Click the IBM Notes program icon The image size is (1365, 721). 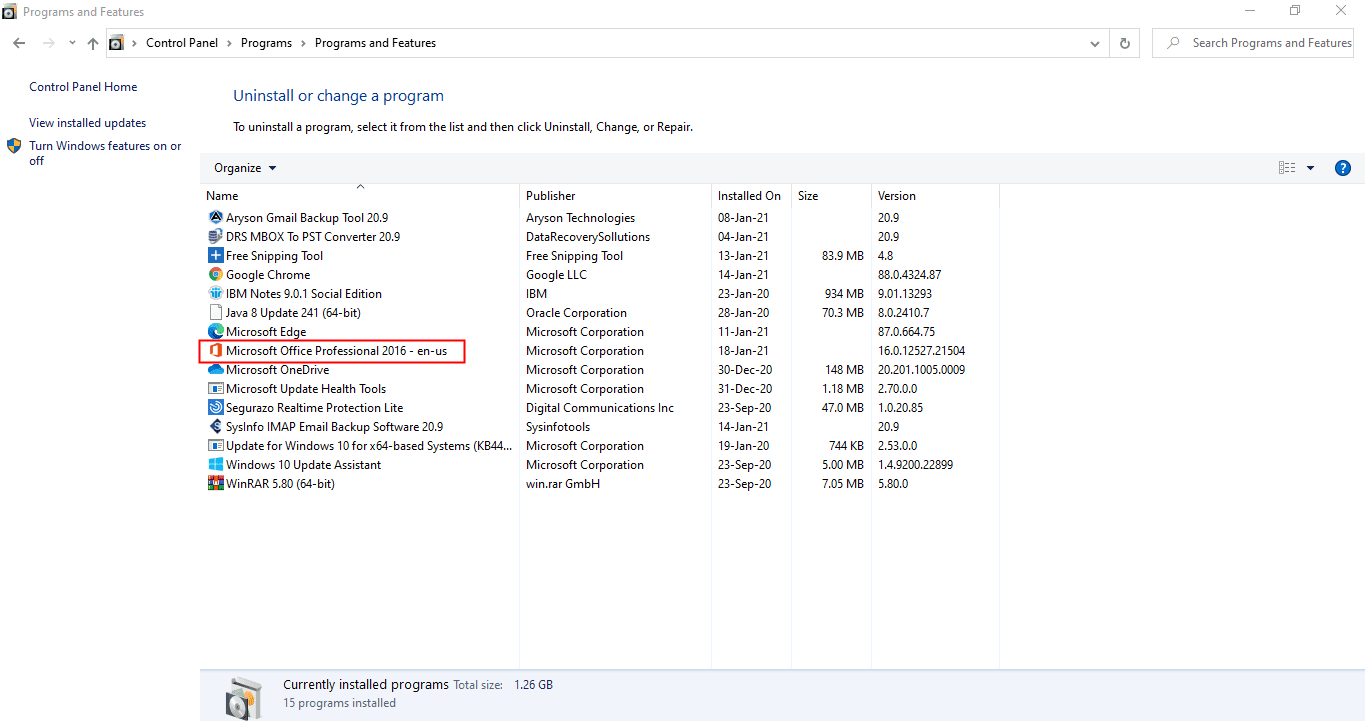pyautogui.click(x=215, y=293)
